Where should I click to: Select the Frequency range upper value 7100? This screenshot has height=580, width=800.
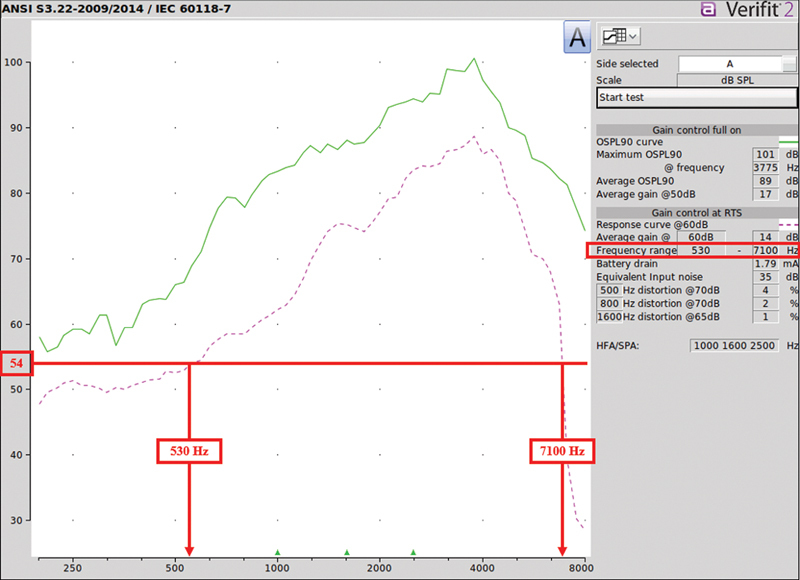pos(765,250)
